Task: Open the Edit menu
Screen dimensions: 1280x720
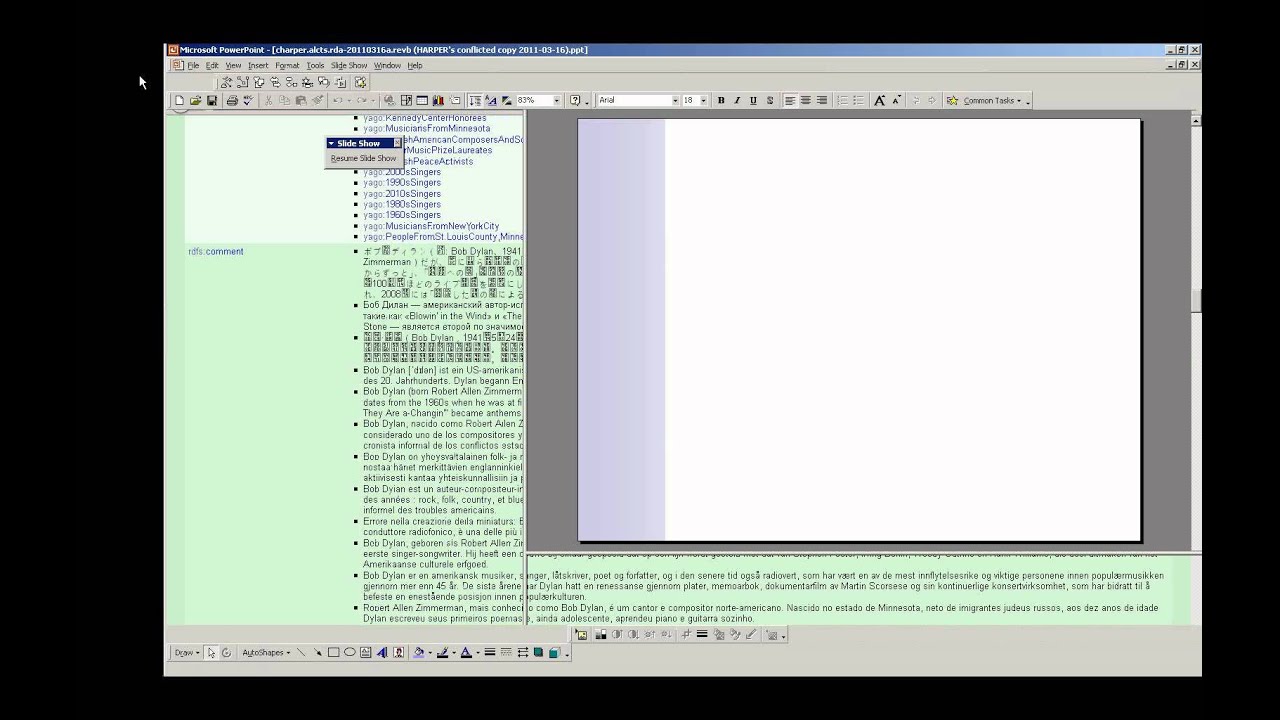Action: coord(212,65)
